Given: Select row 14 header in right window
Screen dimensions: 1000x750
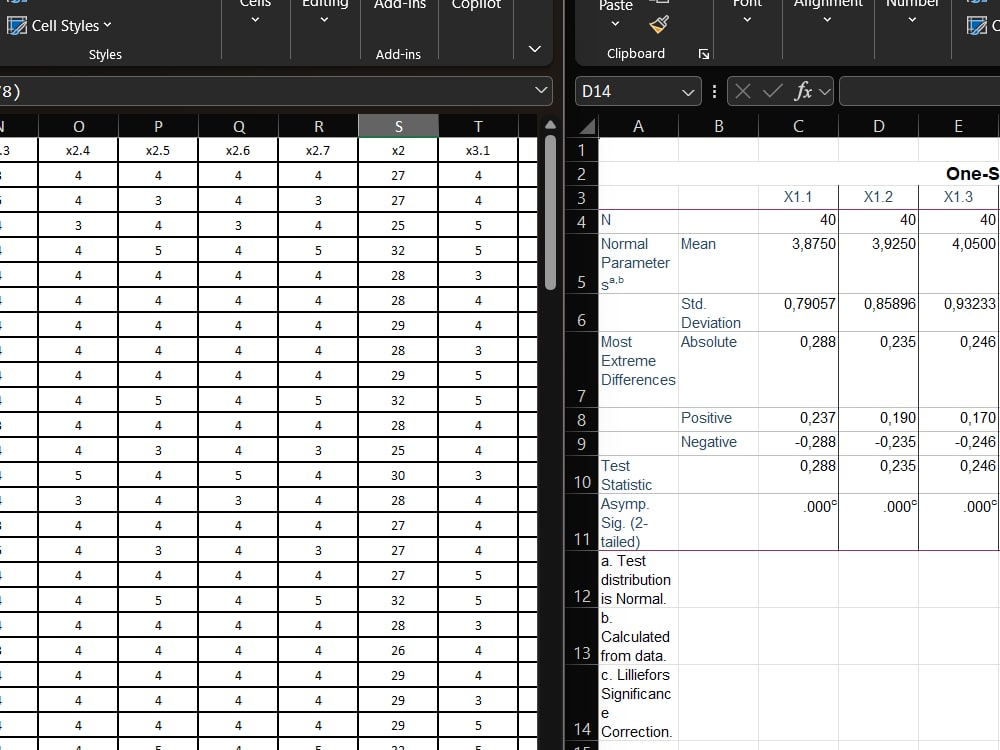Looking at the screenshot, I should pyautogui.click(x=581, y=702).
